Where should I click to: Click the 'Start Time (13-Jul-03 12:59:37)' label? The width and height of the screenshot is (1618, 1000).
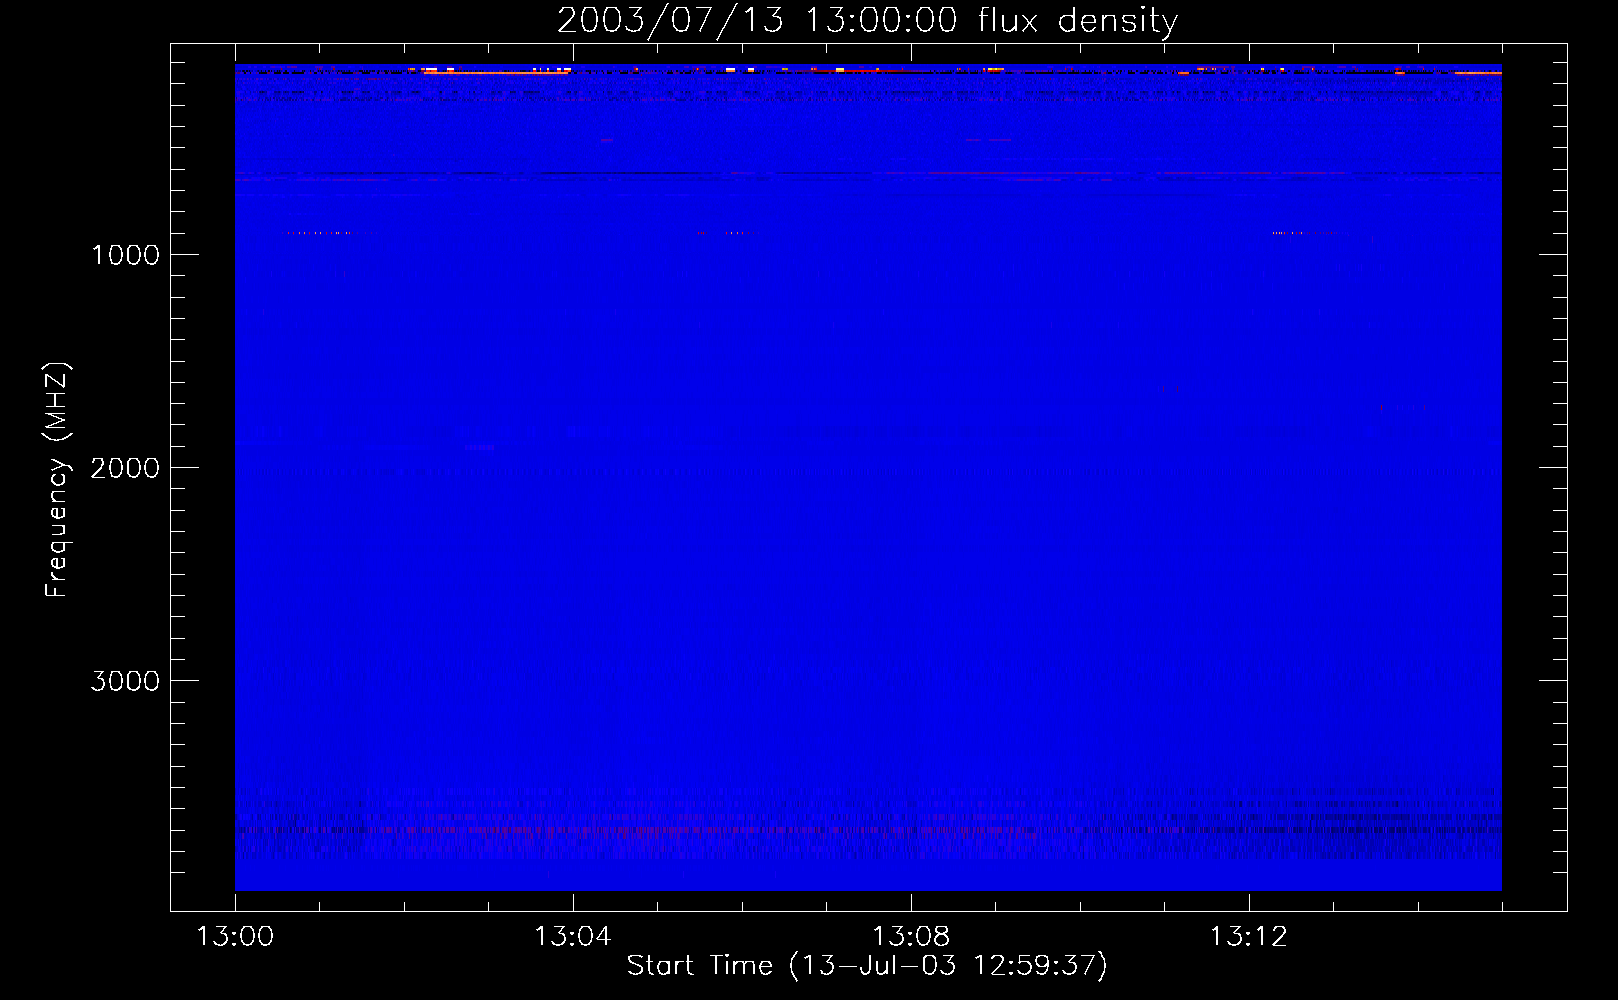[x=867, y=966]
